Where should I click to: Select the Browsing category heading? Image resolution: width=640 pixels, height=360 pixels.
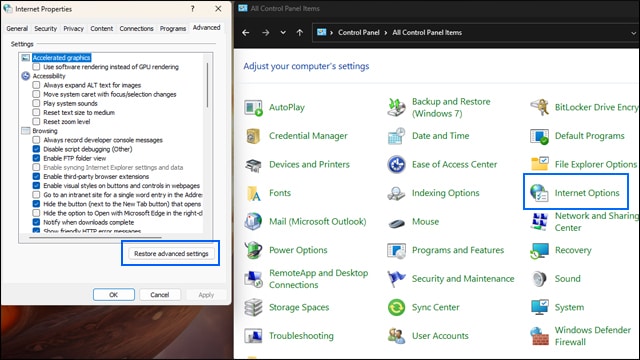coord(45,131)
